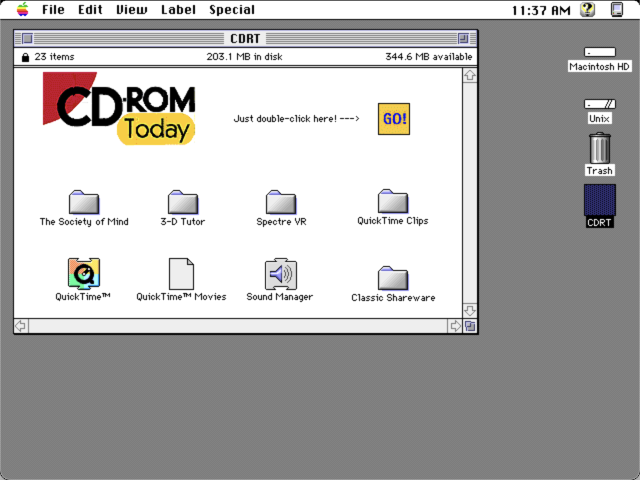Click the scroll down arrow
The width and height of the screenshot is (640, 480).
coord(470,311)
